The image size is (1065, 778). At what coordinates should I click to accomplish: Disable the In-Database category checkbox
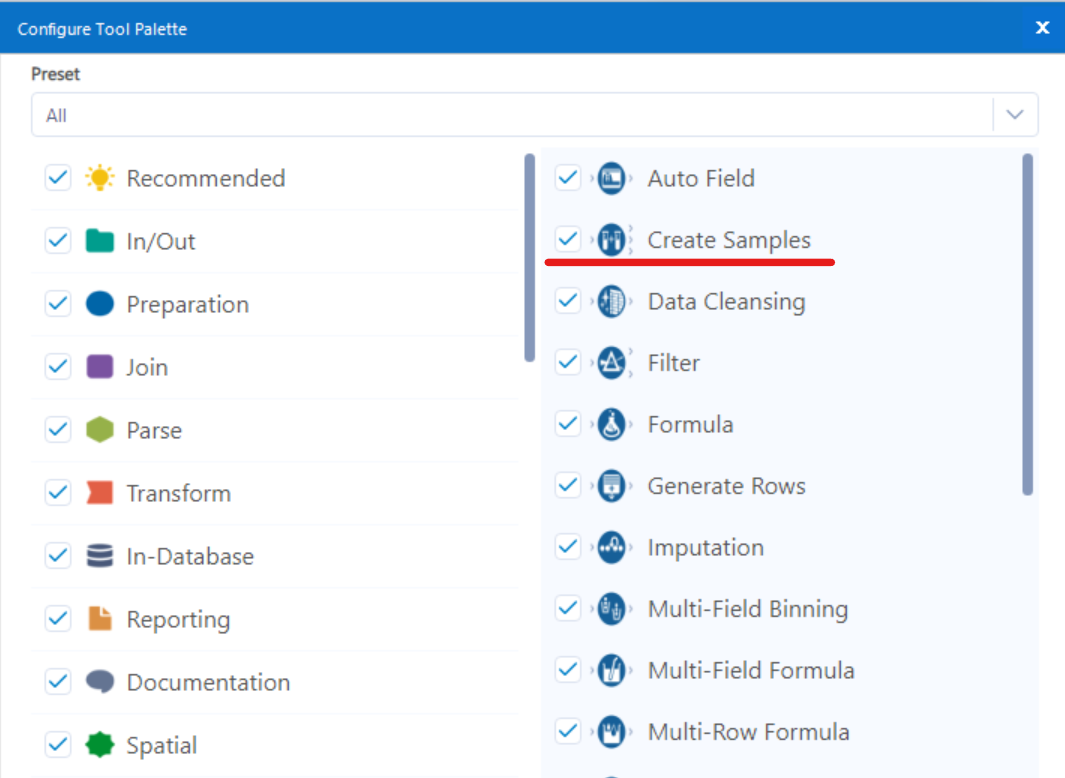point(57,556)
